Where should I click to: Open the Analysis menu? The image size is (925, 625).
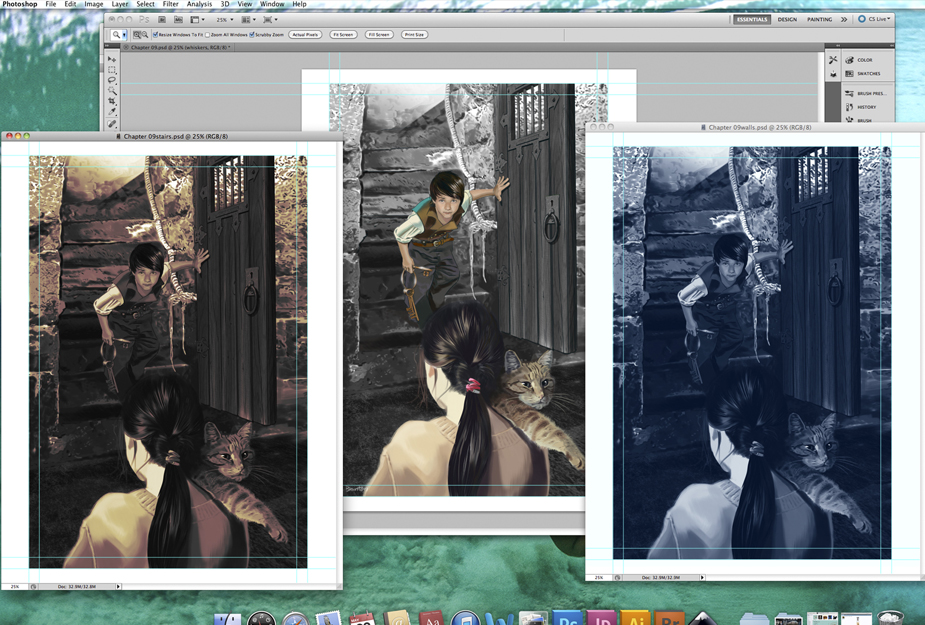click(199, 4)
